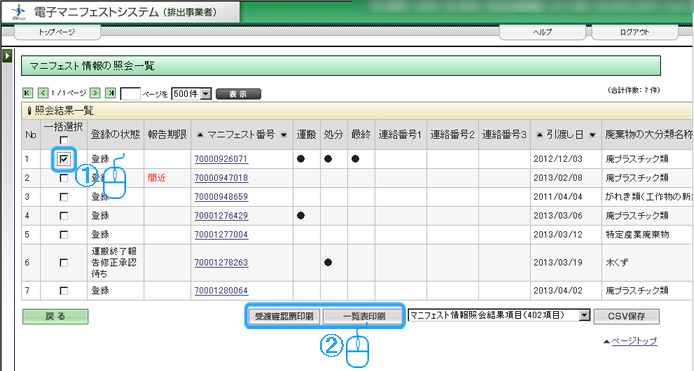Click previous page arrow icon

43,93
